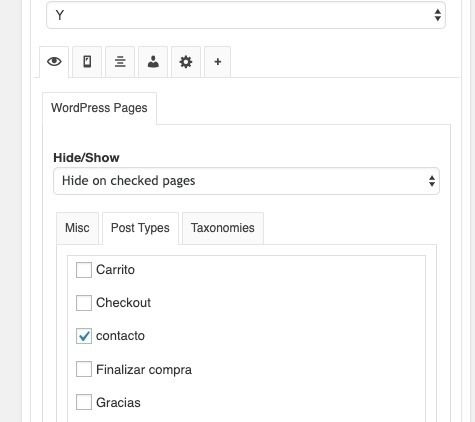This screenshot has height=422, width=475.
Task: Open the gear settings tab
Action: (186, 62)
